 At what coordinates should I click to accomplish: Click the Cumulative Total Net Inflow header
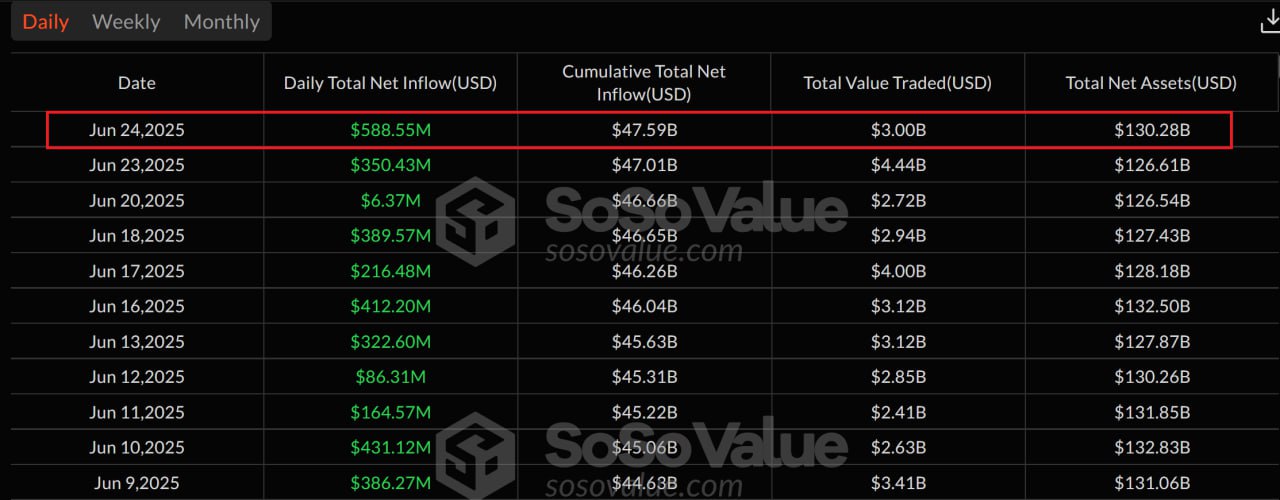[644, 83]
